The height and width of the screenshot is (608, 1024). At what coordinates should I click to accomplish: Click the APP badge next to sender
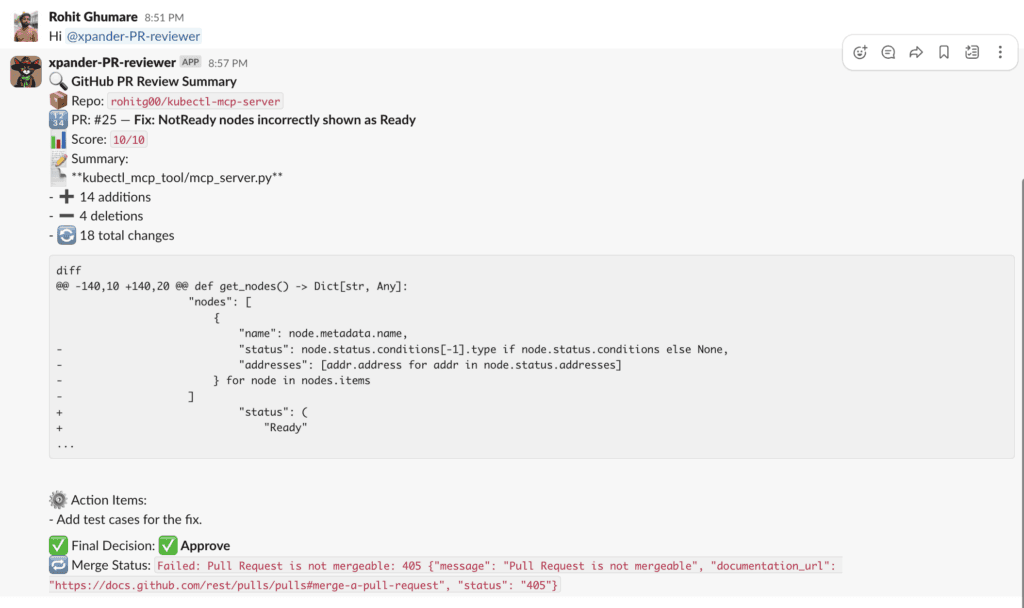tap(191, 62)
